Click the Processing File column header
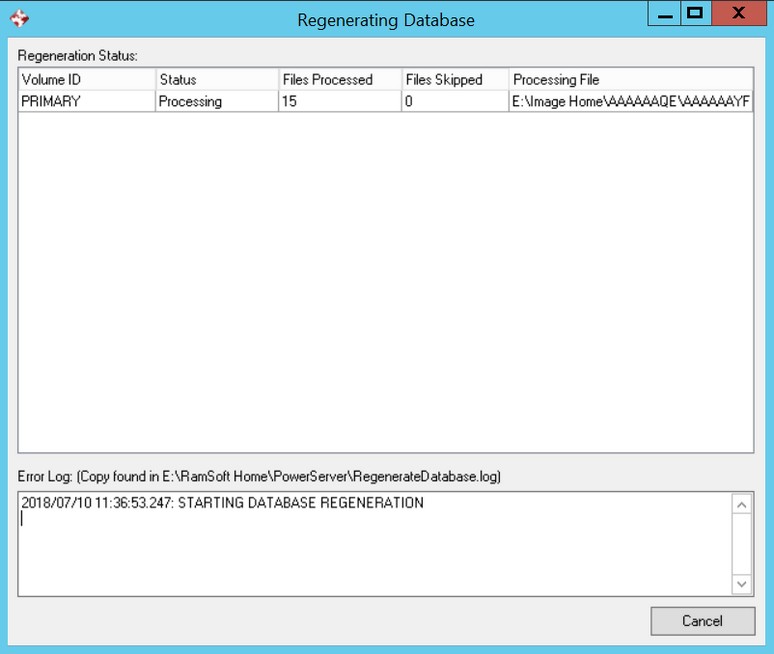This screenshot has width=774, height=654. (x=630, y=79)
